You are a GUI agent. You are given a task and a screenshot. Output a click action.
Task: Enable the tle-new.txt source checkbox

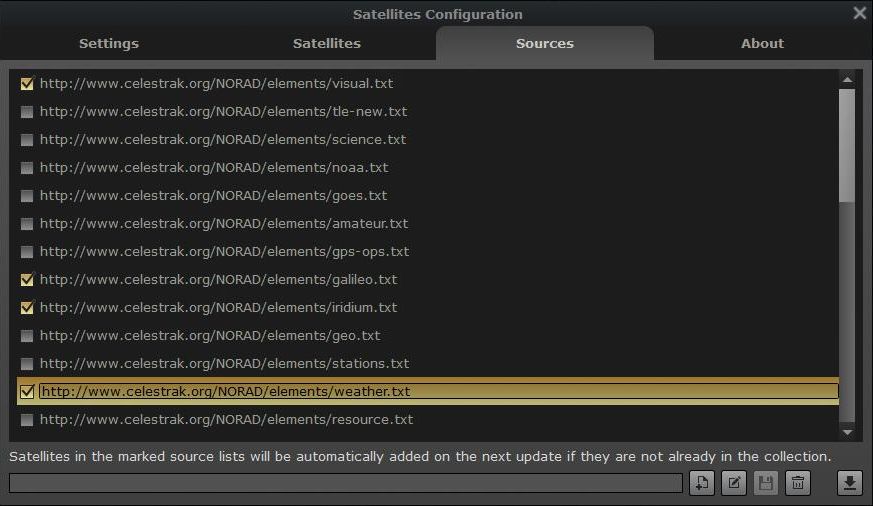tap(27, 112)
